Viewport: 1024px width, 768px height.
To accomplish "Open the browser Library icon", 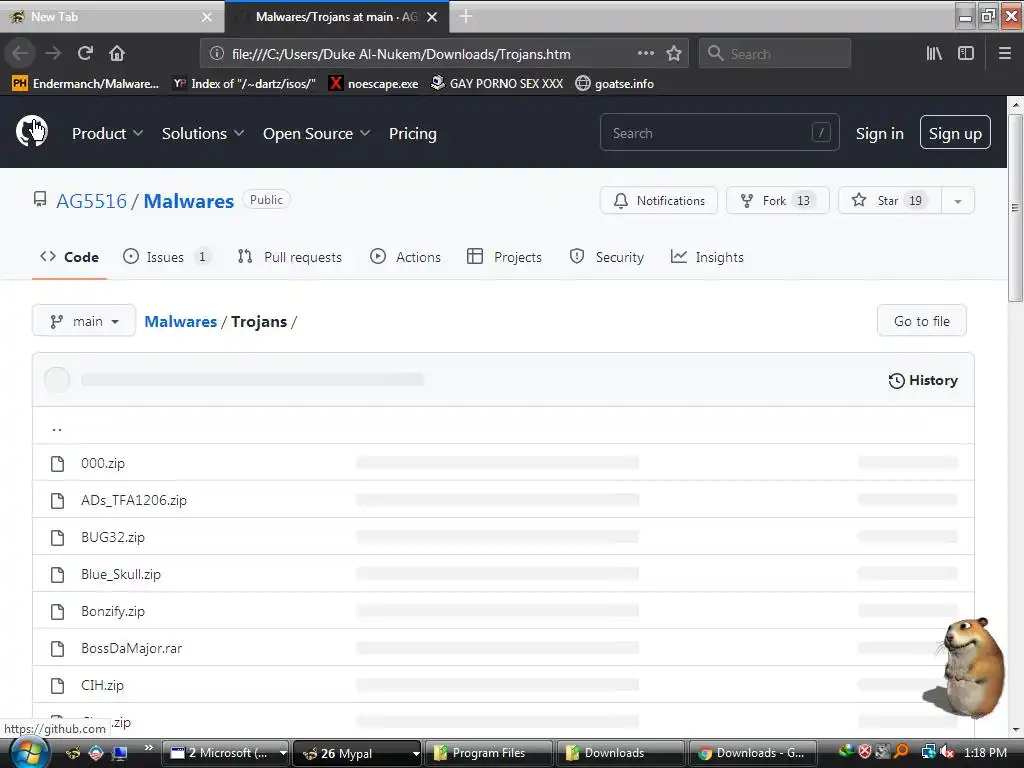I will point(934,54).
